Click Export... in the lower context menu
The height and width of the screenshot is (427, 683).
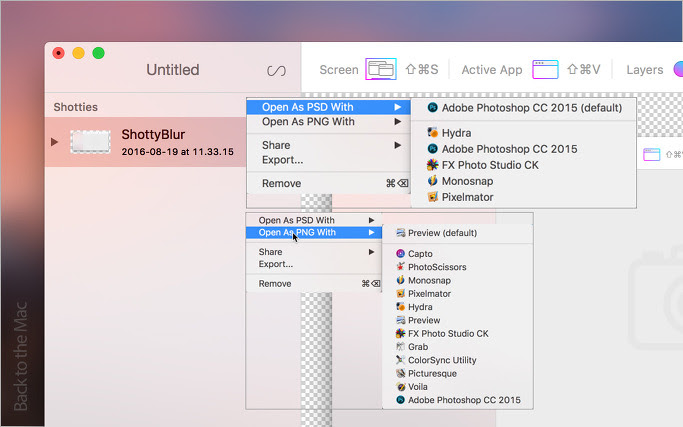[314, 264]
